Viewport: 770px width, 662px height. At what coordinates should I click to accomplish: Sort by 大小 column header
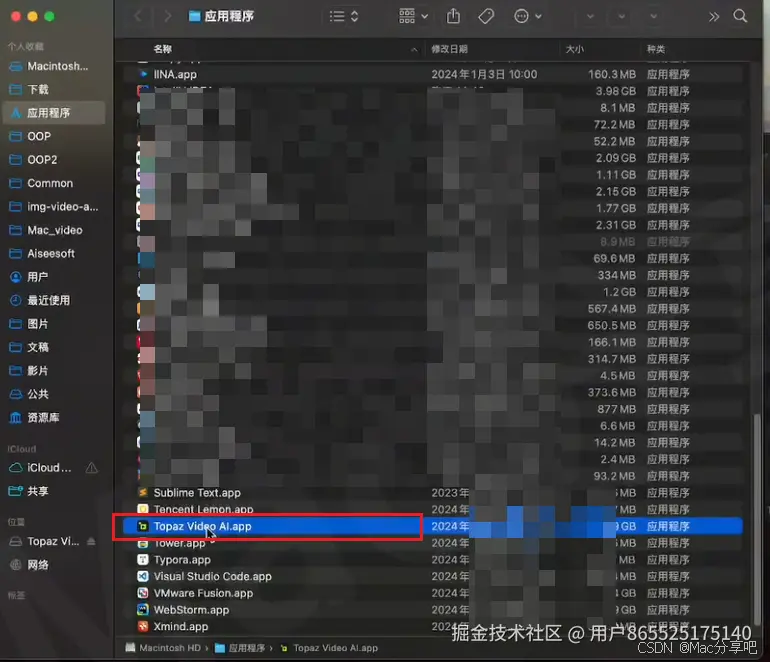tap(575, 49)
